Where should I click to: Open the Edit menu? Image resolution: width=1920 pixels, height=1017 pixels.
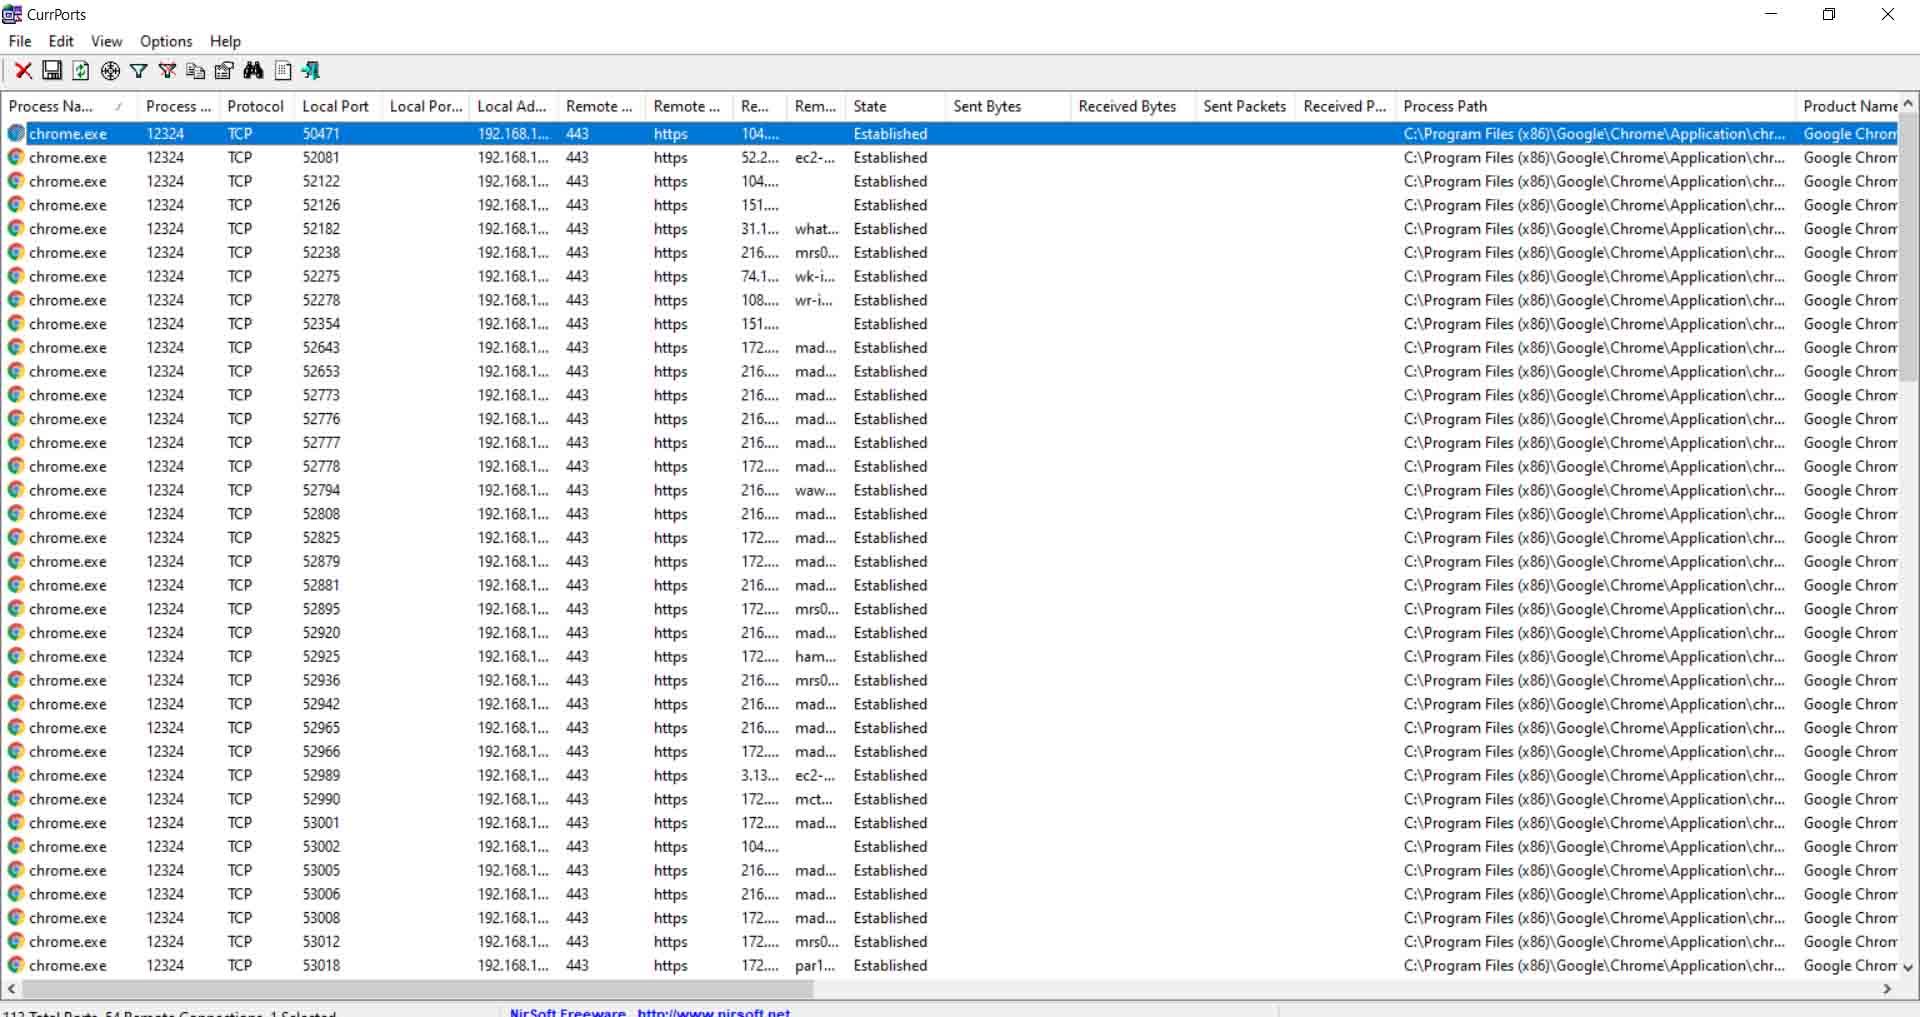[61, 41]
